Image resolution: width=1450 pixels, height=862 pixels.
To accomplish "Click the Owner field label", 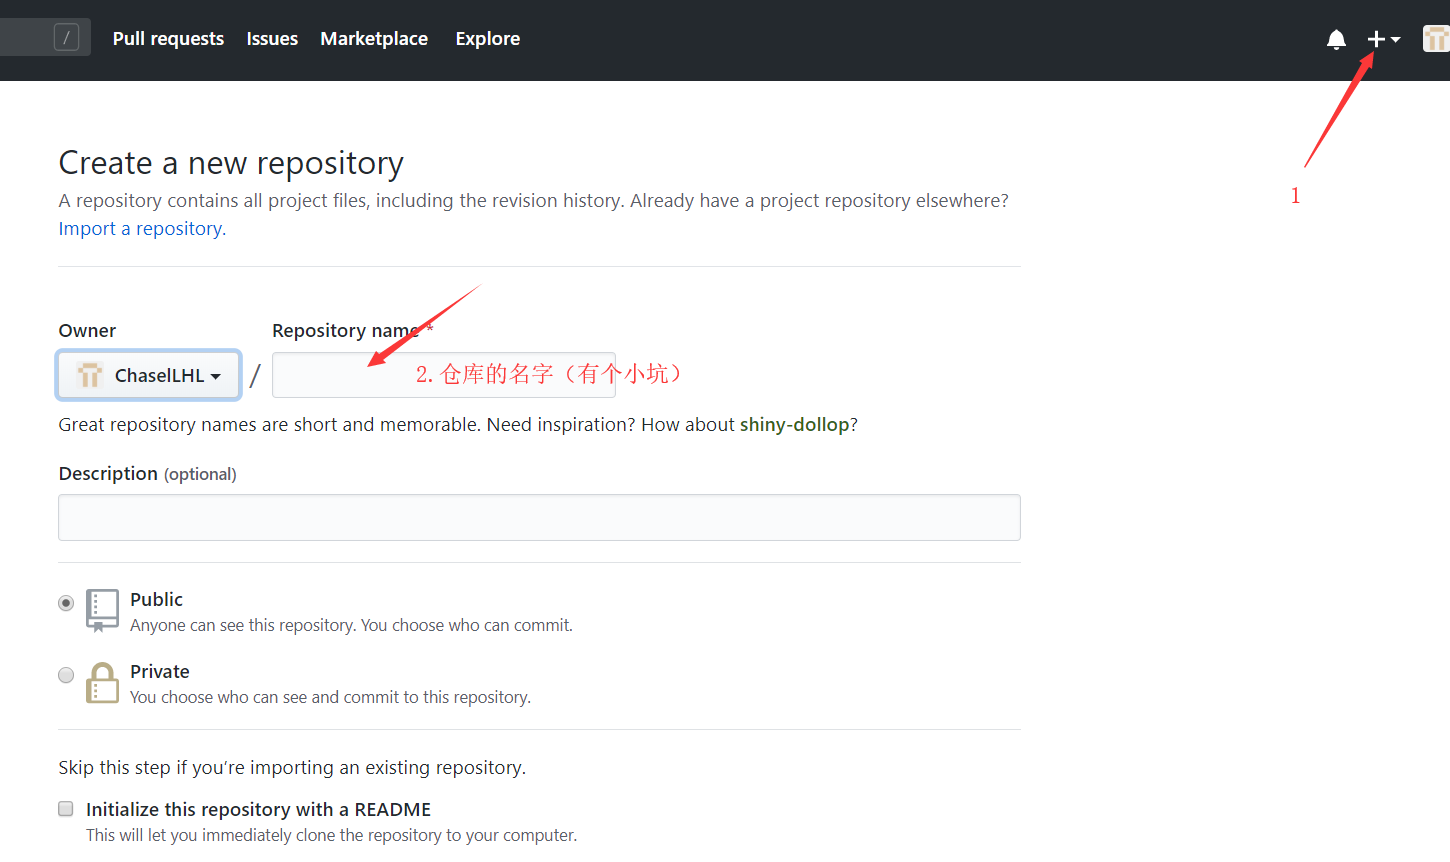I will click(x=87, y=330).
